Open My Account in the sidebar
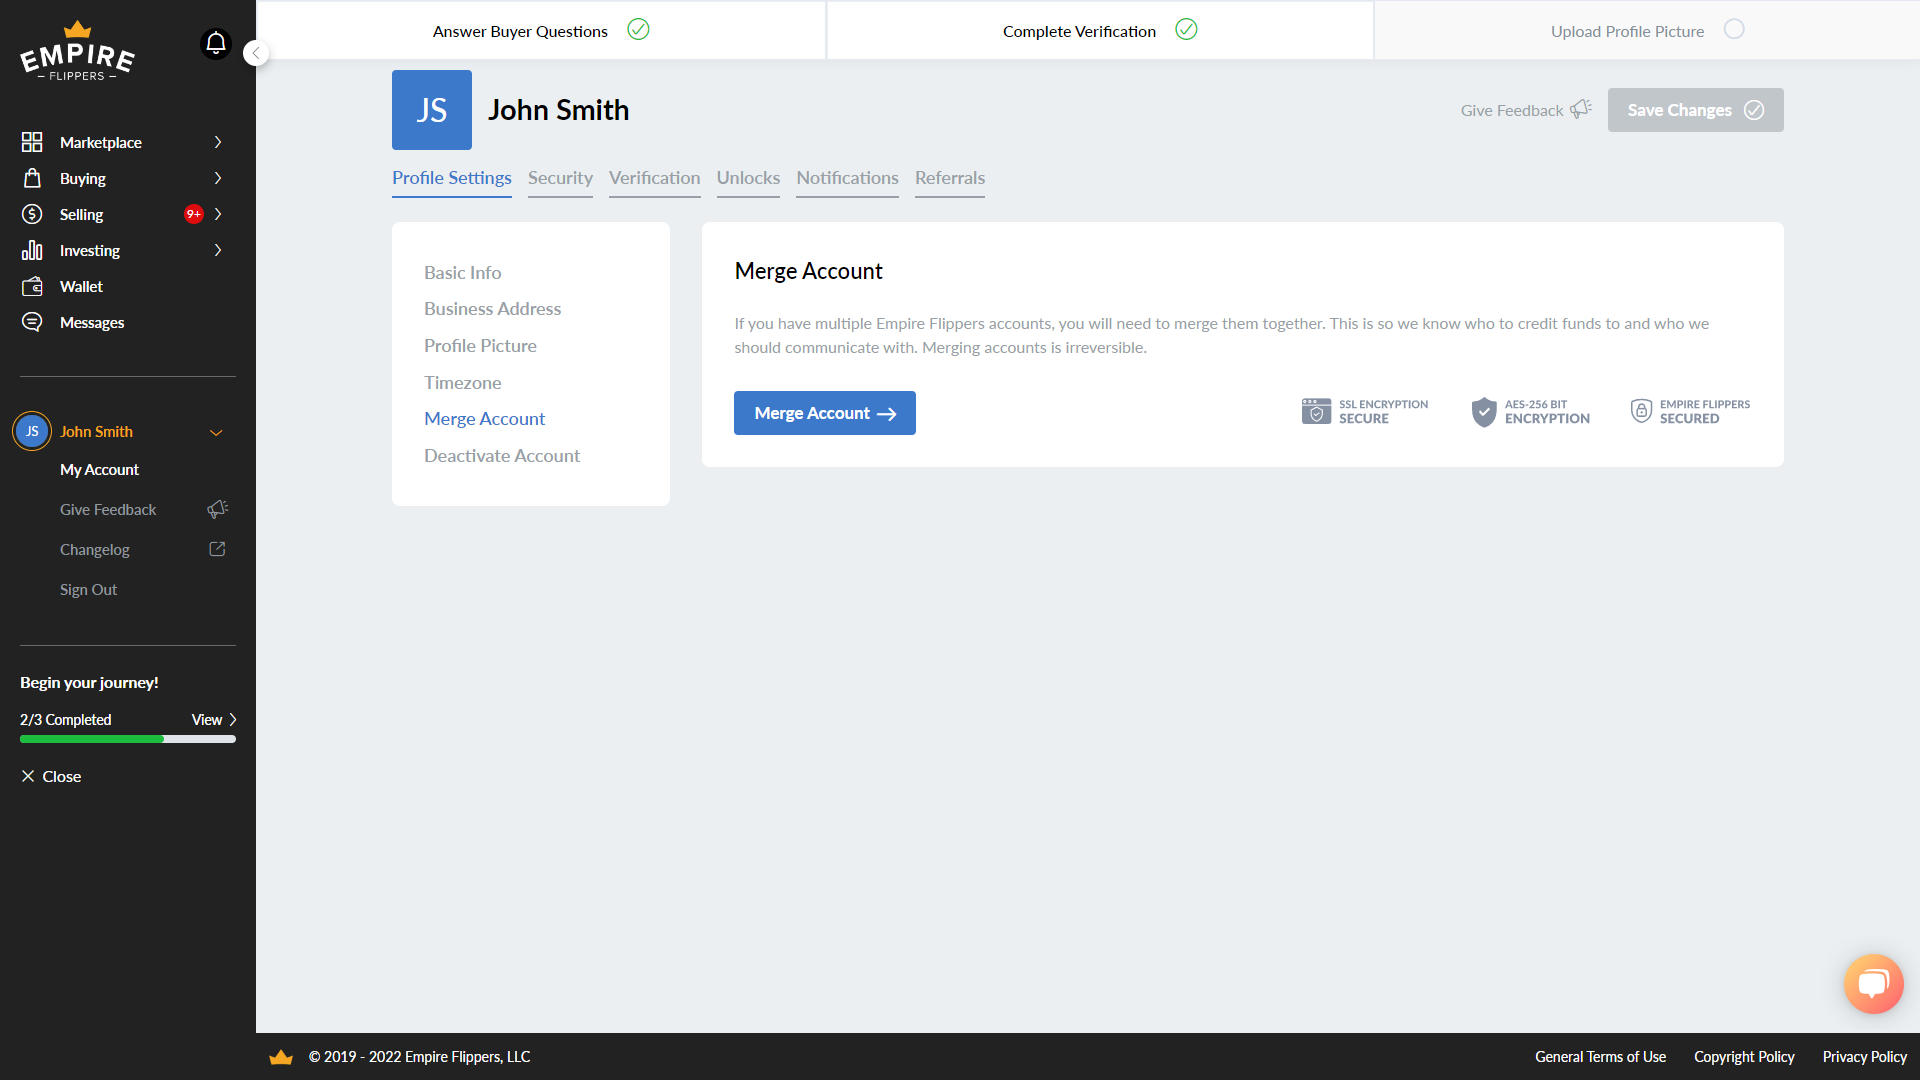 coord(99,469)
